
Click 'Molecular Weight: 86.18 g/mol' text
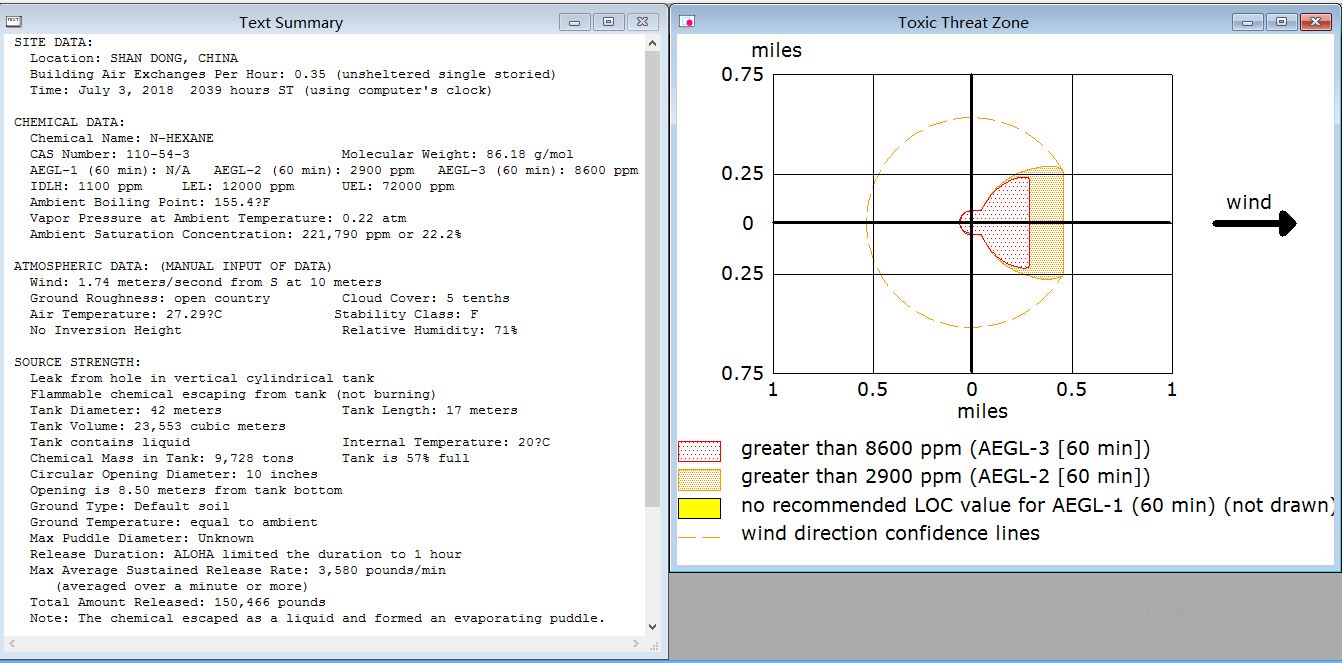[458, 154]
